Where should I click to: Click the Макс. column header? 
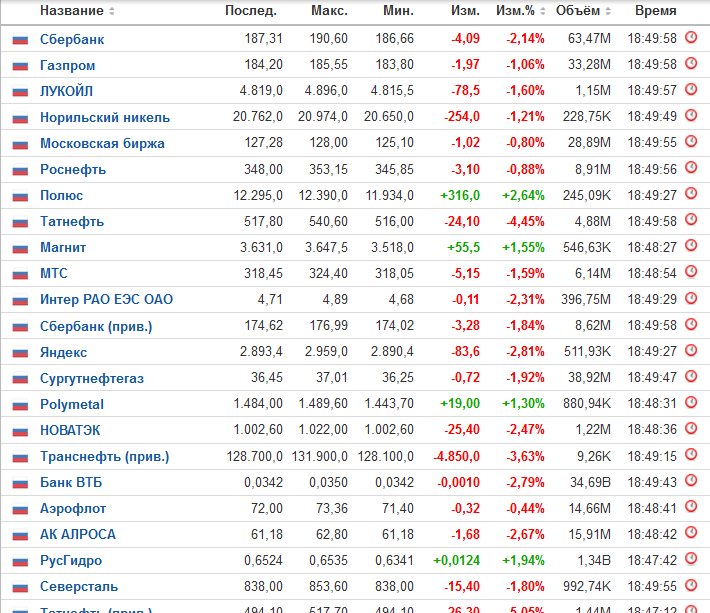point(329,10)
